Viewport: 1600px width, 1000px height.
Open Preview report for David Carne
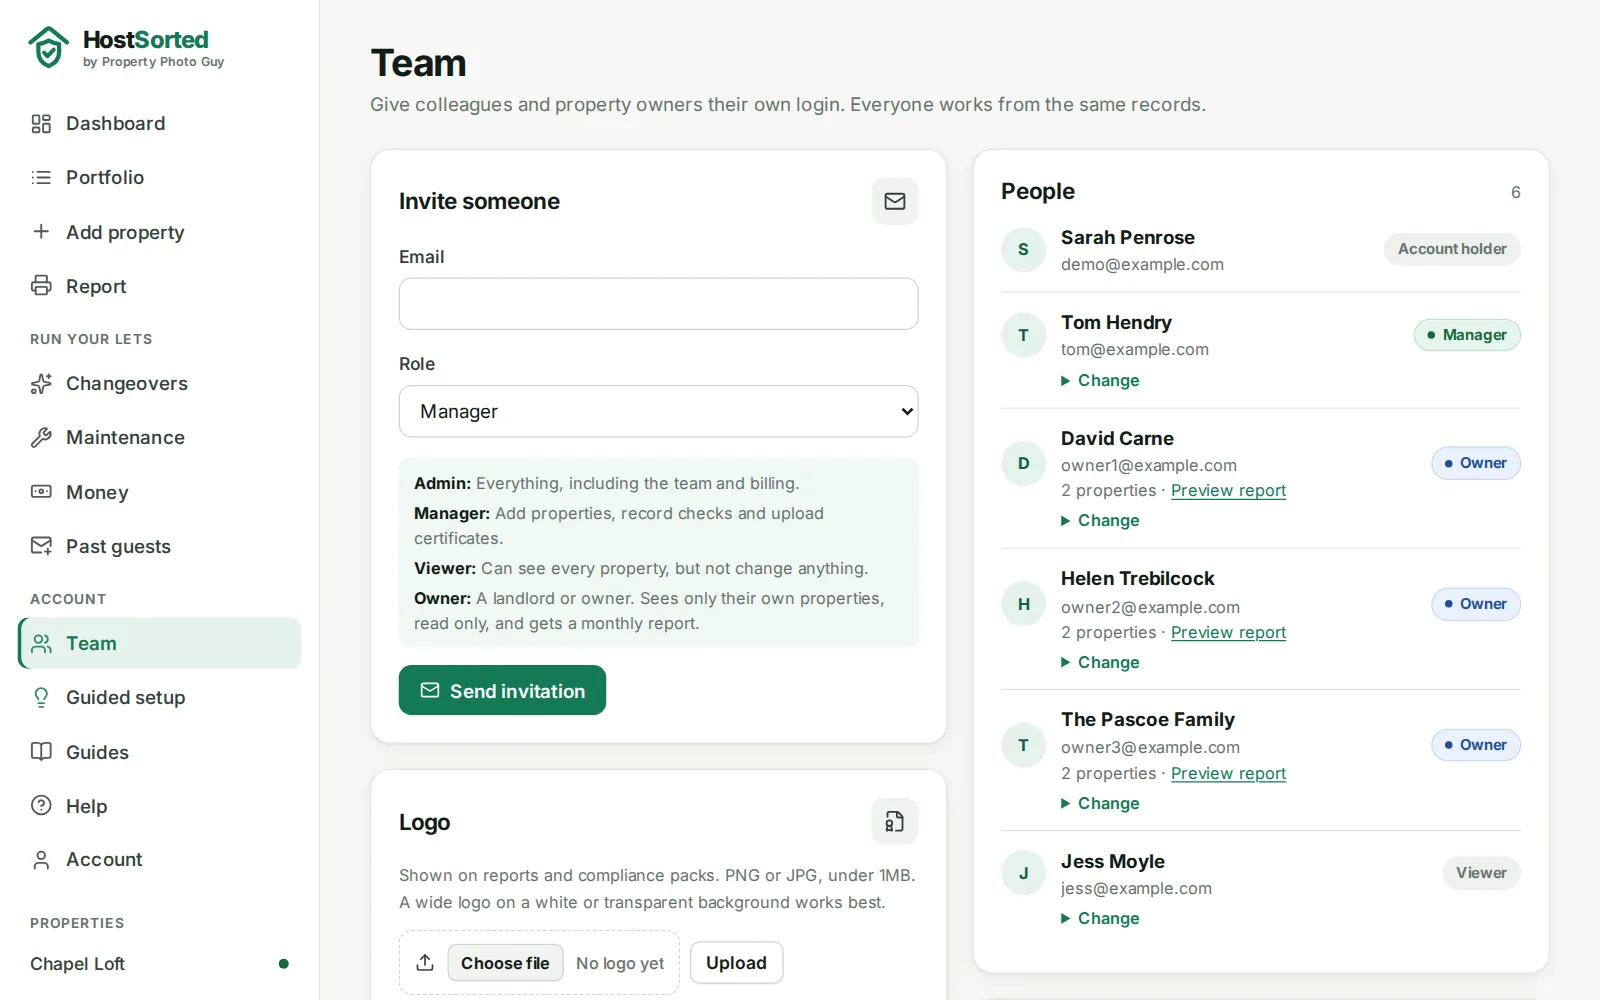point(1228,491)
